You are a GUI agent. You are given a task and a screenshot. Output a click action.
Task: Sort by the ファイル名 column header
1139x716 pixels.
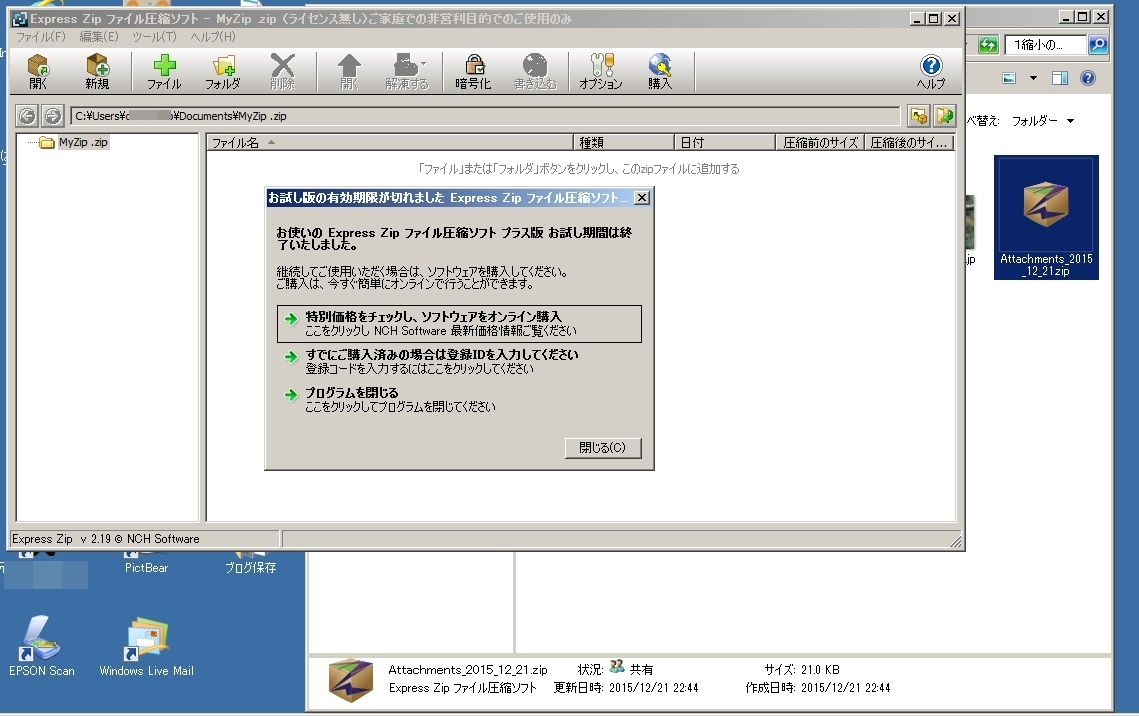(390, 142)
